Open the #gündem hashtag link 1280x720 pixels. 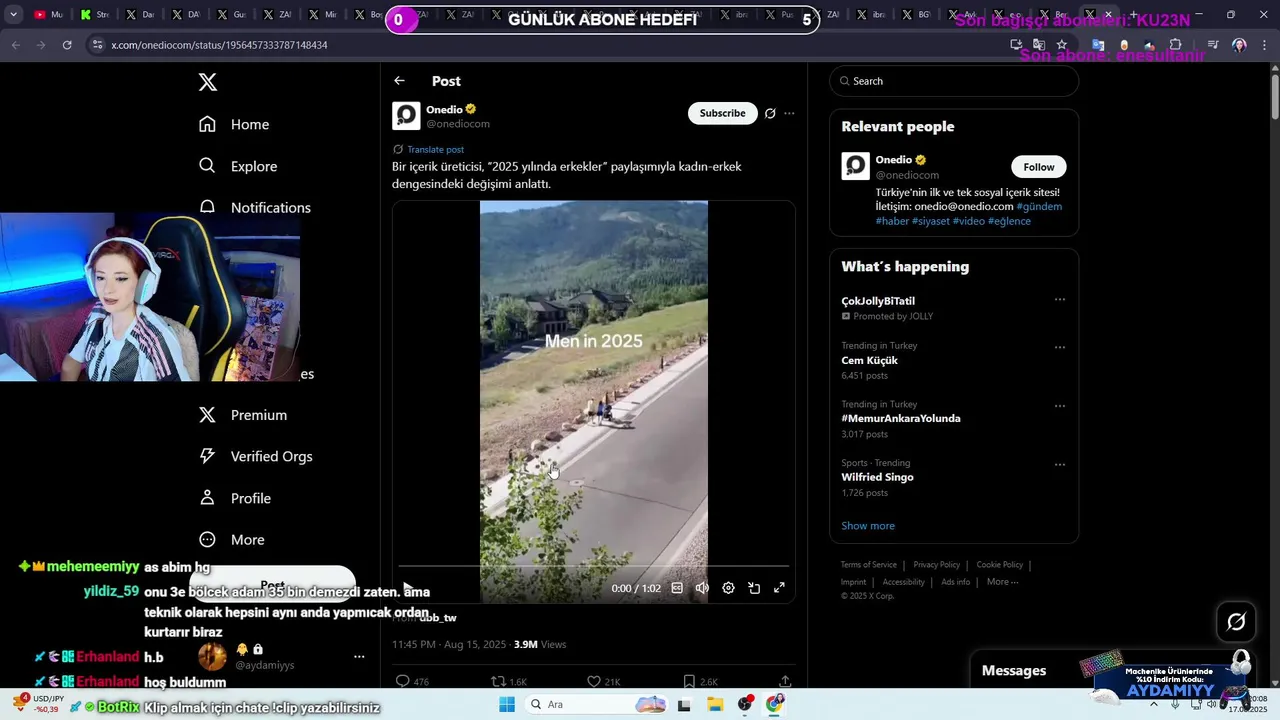click(1039, 206)
